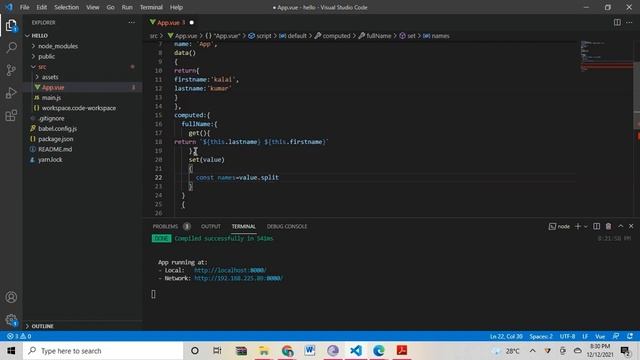Image resolution: width=640 pixels, height=360 pixels.
Task: Split the terminal panel
Action: click(x=596, y=226)
